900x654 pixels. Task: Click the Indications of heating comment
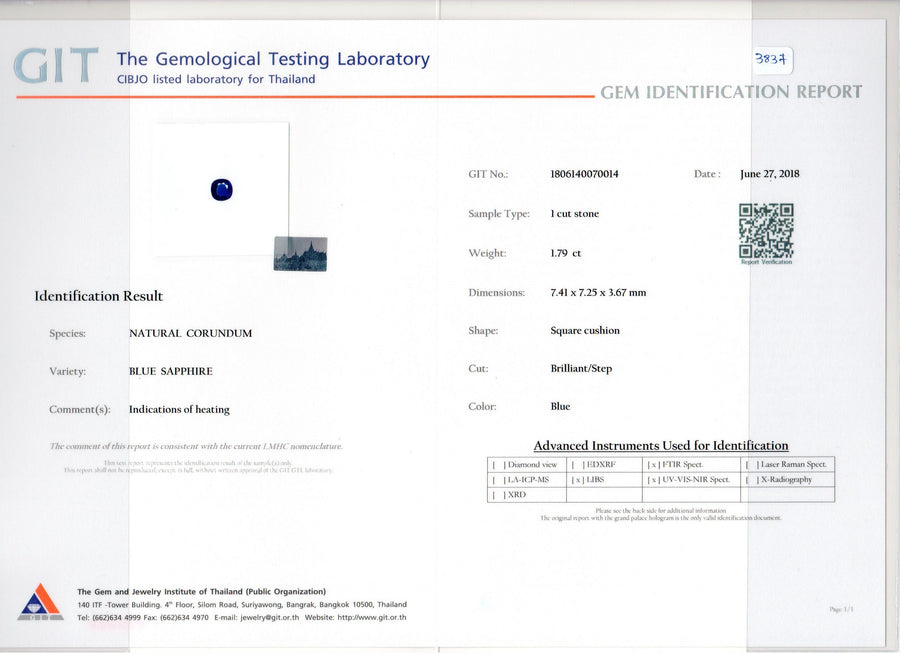click(179, 409)
